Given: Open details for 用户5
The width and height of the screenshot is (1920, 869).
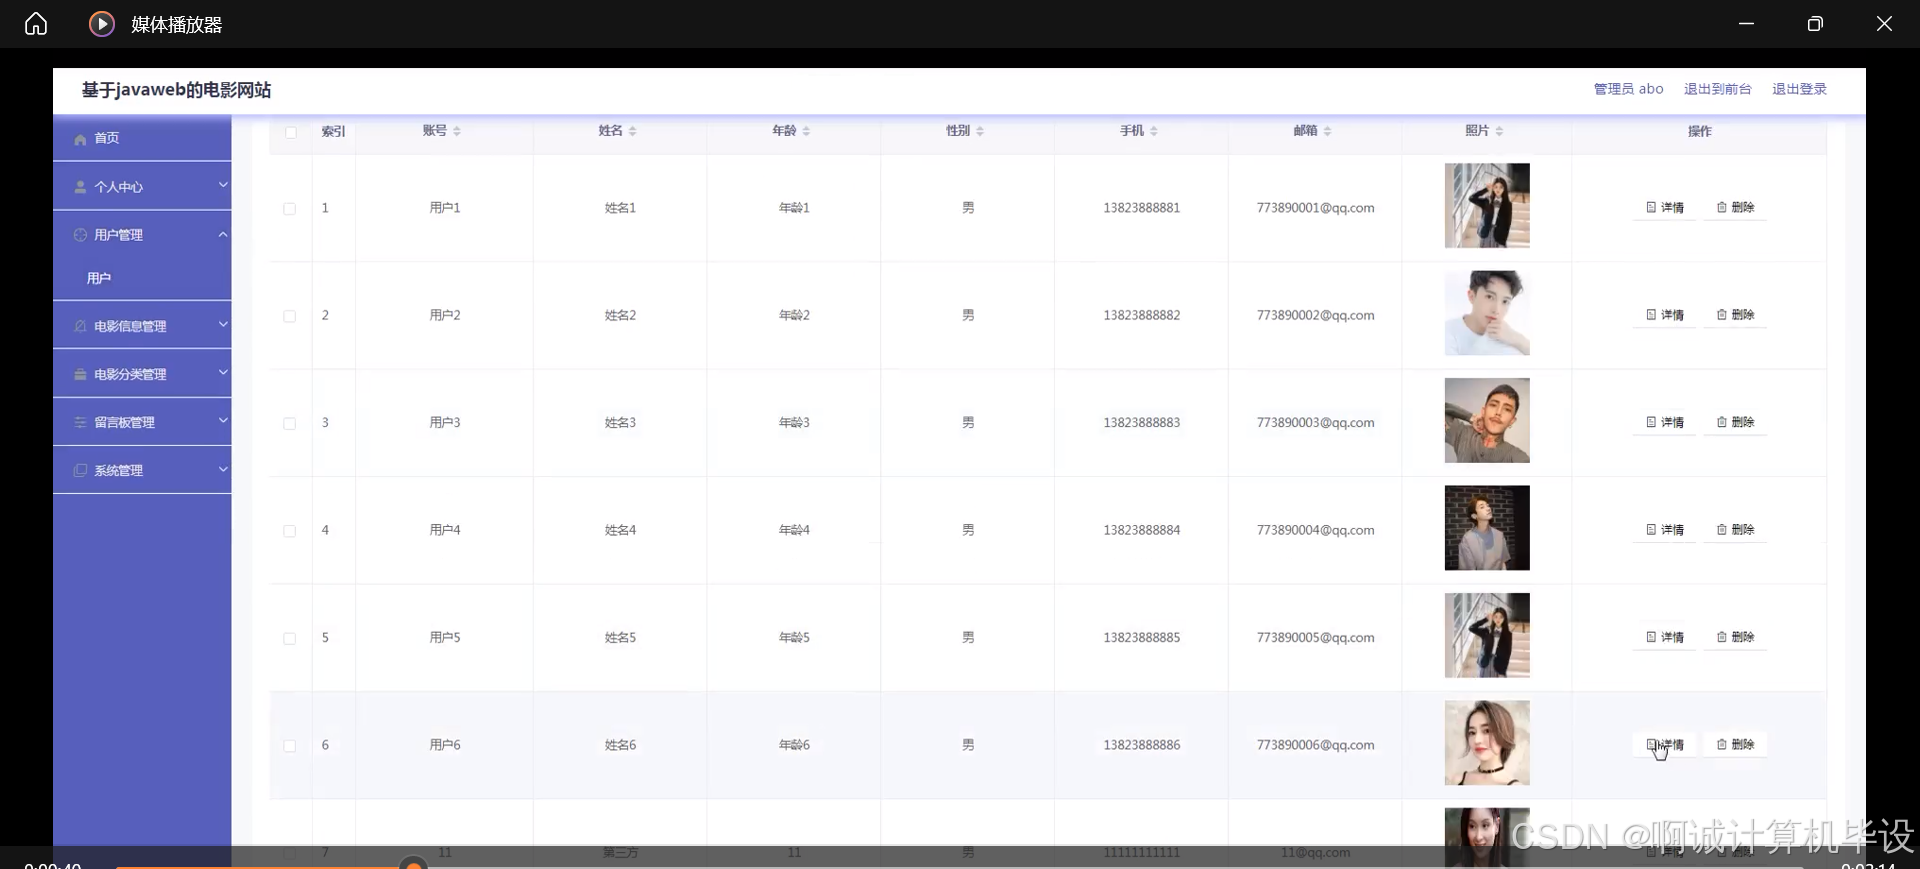Looking at the screenshot, I should click(1665, 637).
